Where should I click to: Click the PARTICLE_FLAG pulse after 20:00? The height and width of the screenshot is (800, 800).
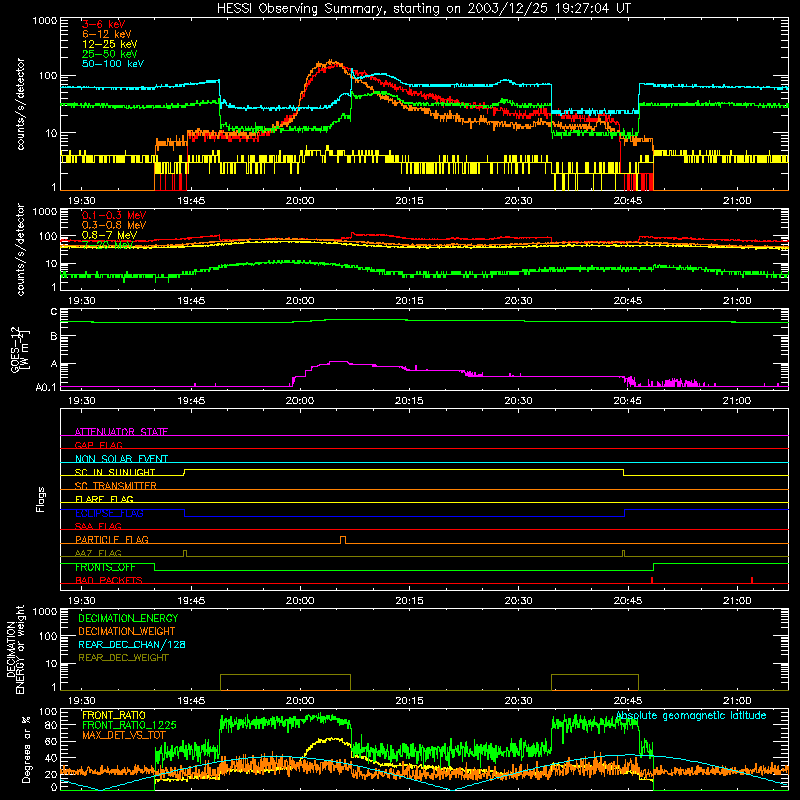point(343,540)
